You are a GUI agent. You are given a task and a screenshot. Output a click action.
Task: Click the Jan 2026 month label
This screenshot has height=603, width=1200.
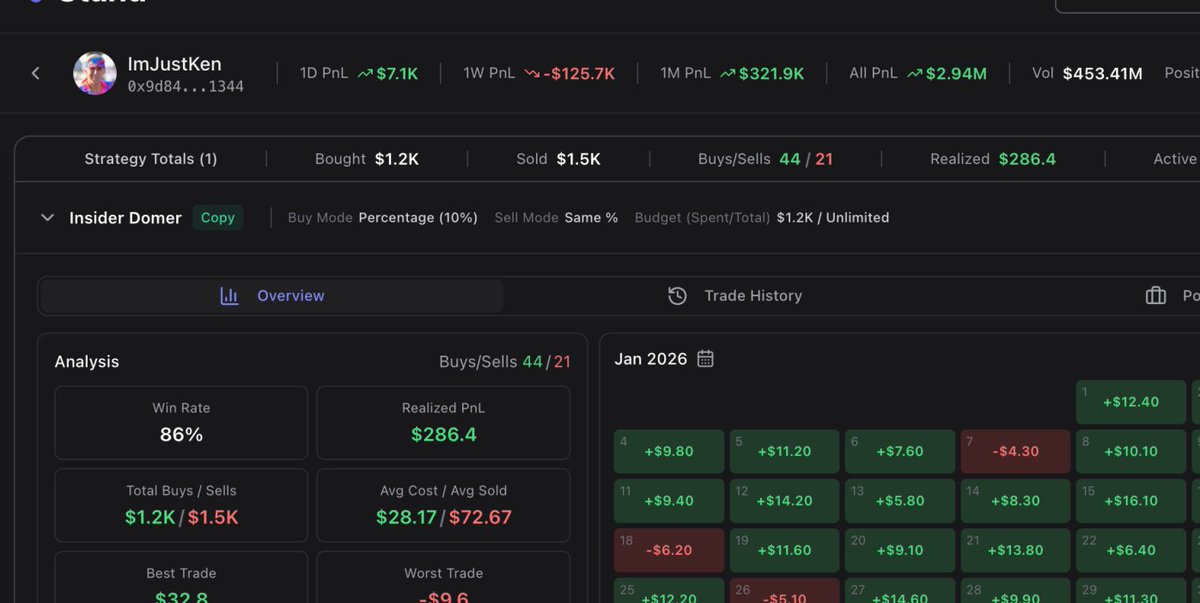click(x=651, y=358)
